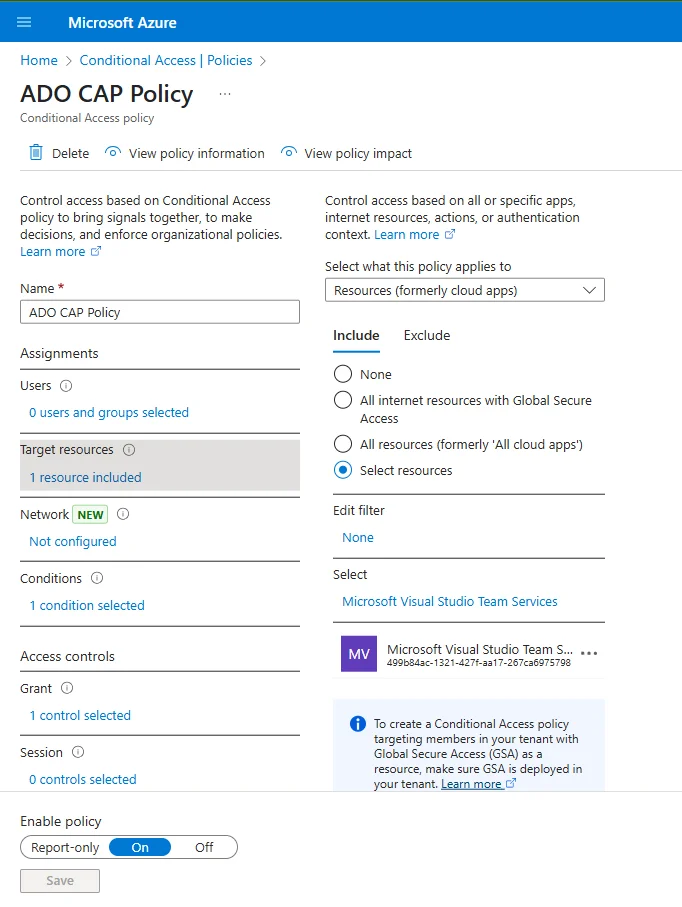
Task: Click the Enable policy label
Action: 61,821
